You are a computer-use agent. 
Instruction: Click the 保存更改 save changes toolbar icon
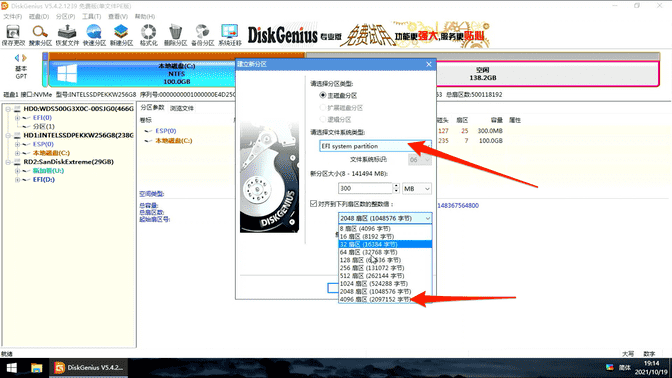point(13,35)
